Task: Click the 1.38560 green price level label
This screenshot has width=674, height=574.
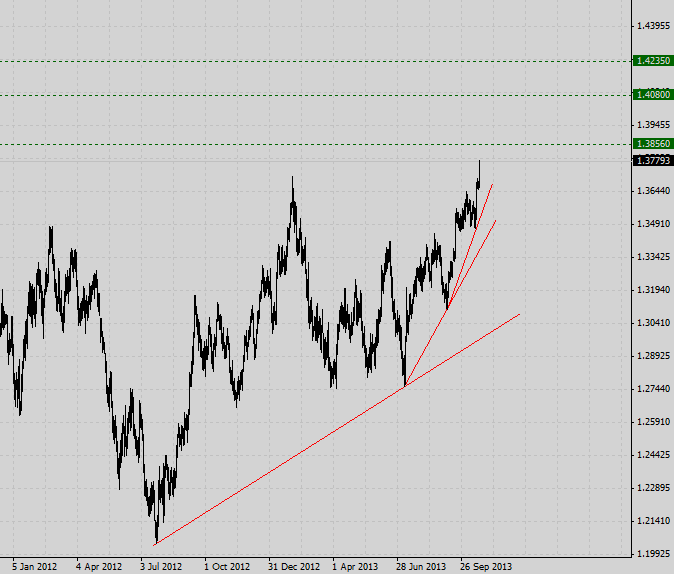Action: (653, 144)
